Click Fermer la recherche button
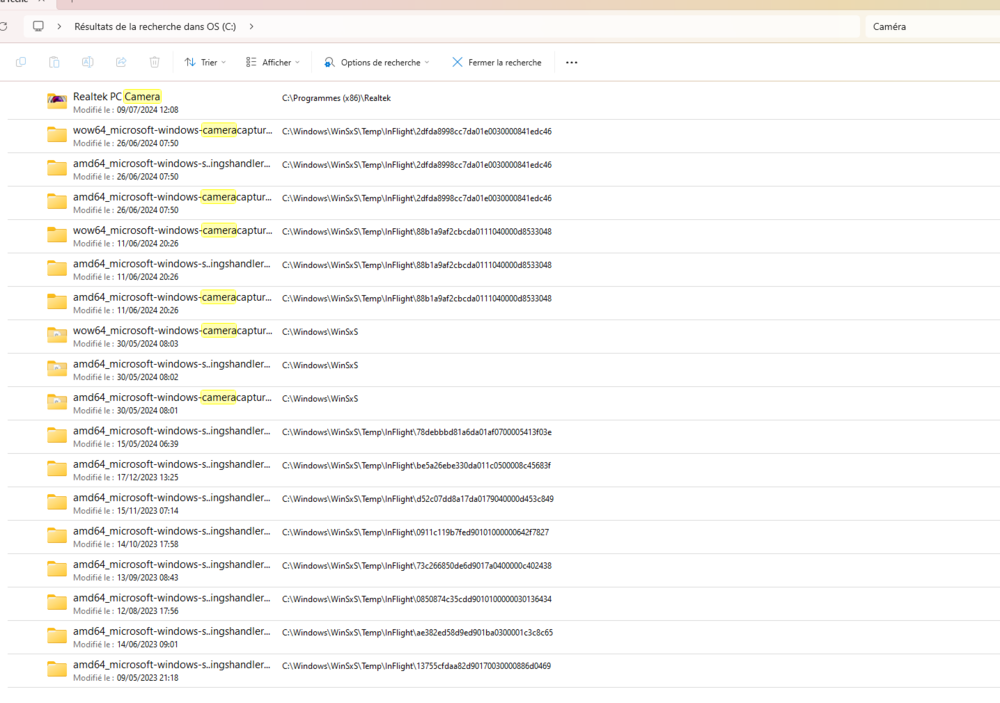 click(x=497, y=62)
